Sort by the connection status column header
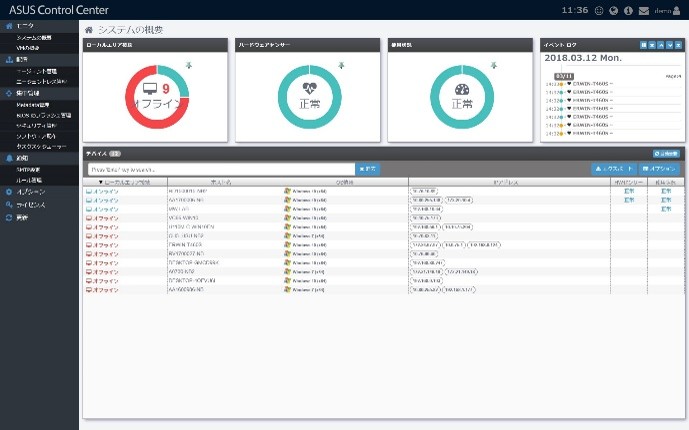Screen dimensions: 689x430 (x=125, y=183)
